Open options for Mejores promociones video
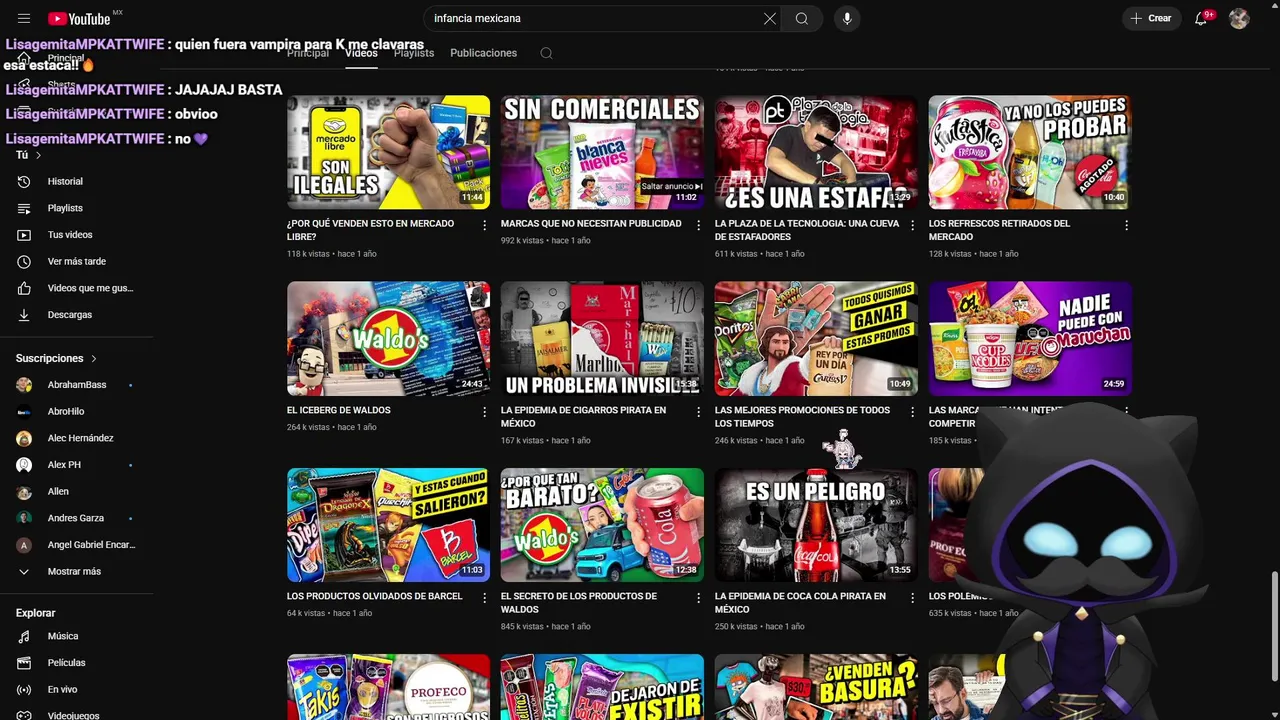 [912, 411]
